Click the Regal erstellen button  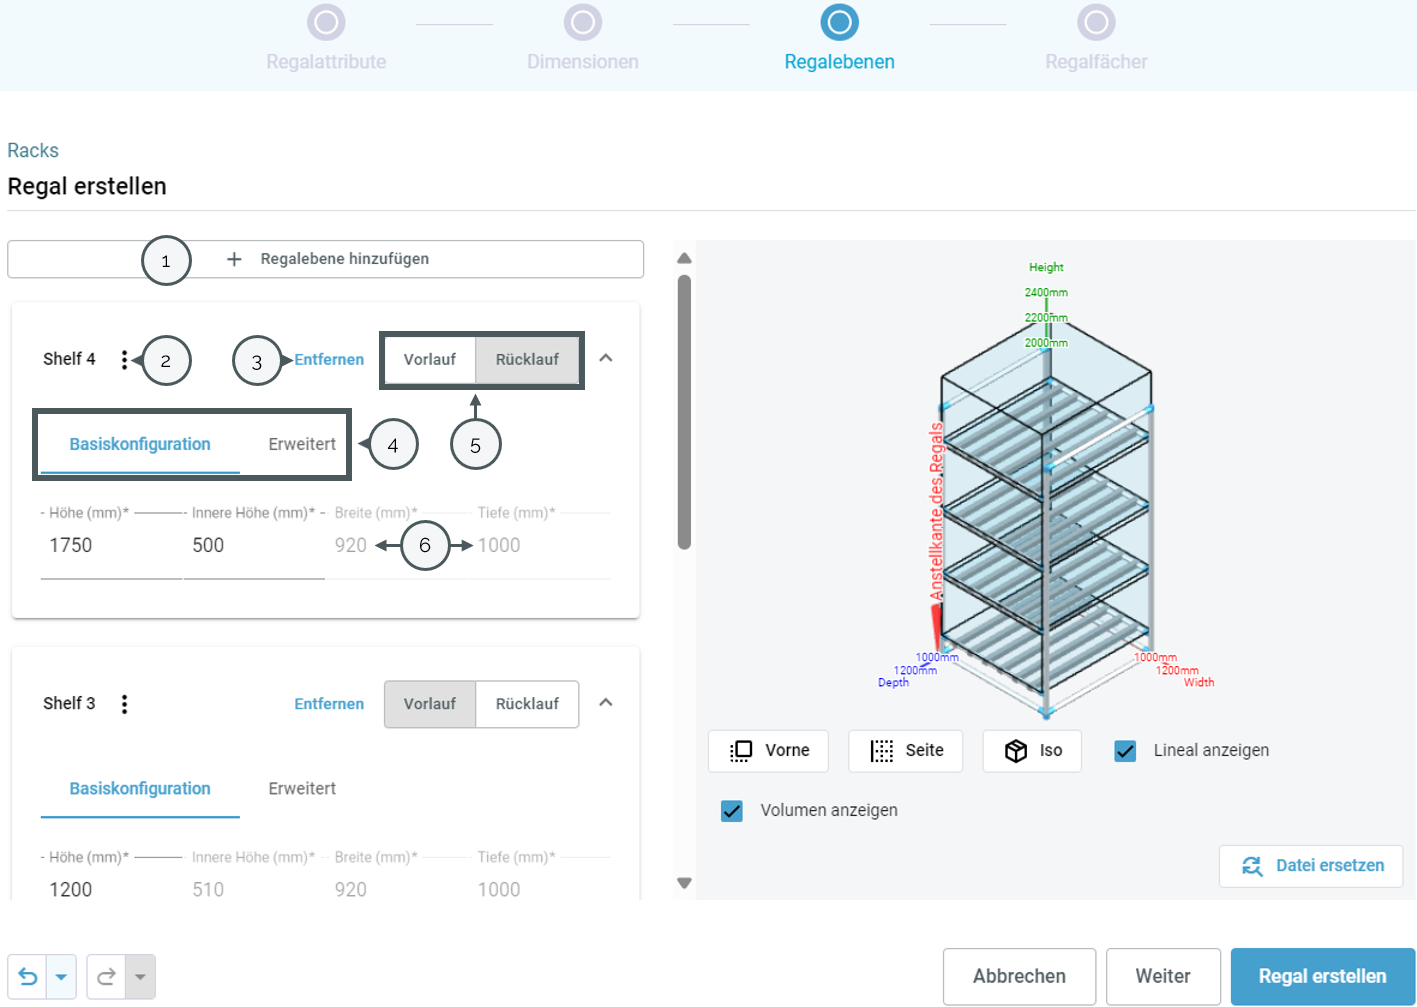click(x=1322, y=977)
